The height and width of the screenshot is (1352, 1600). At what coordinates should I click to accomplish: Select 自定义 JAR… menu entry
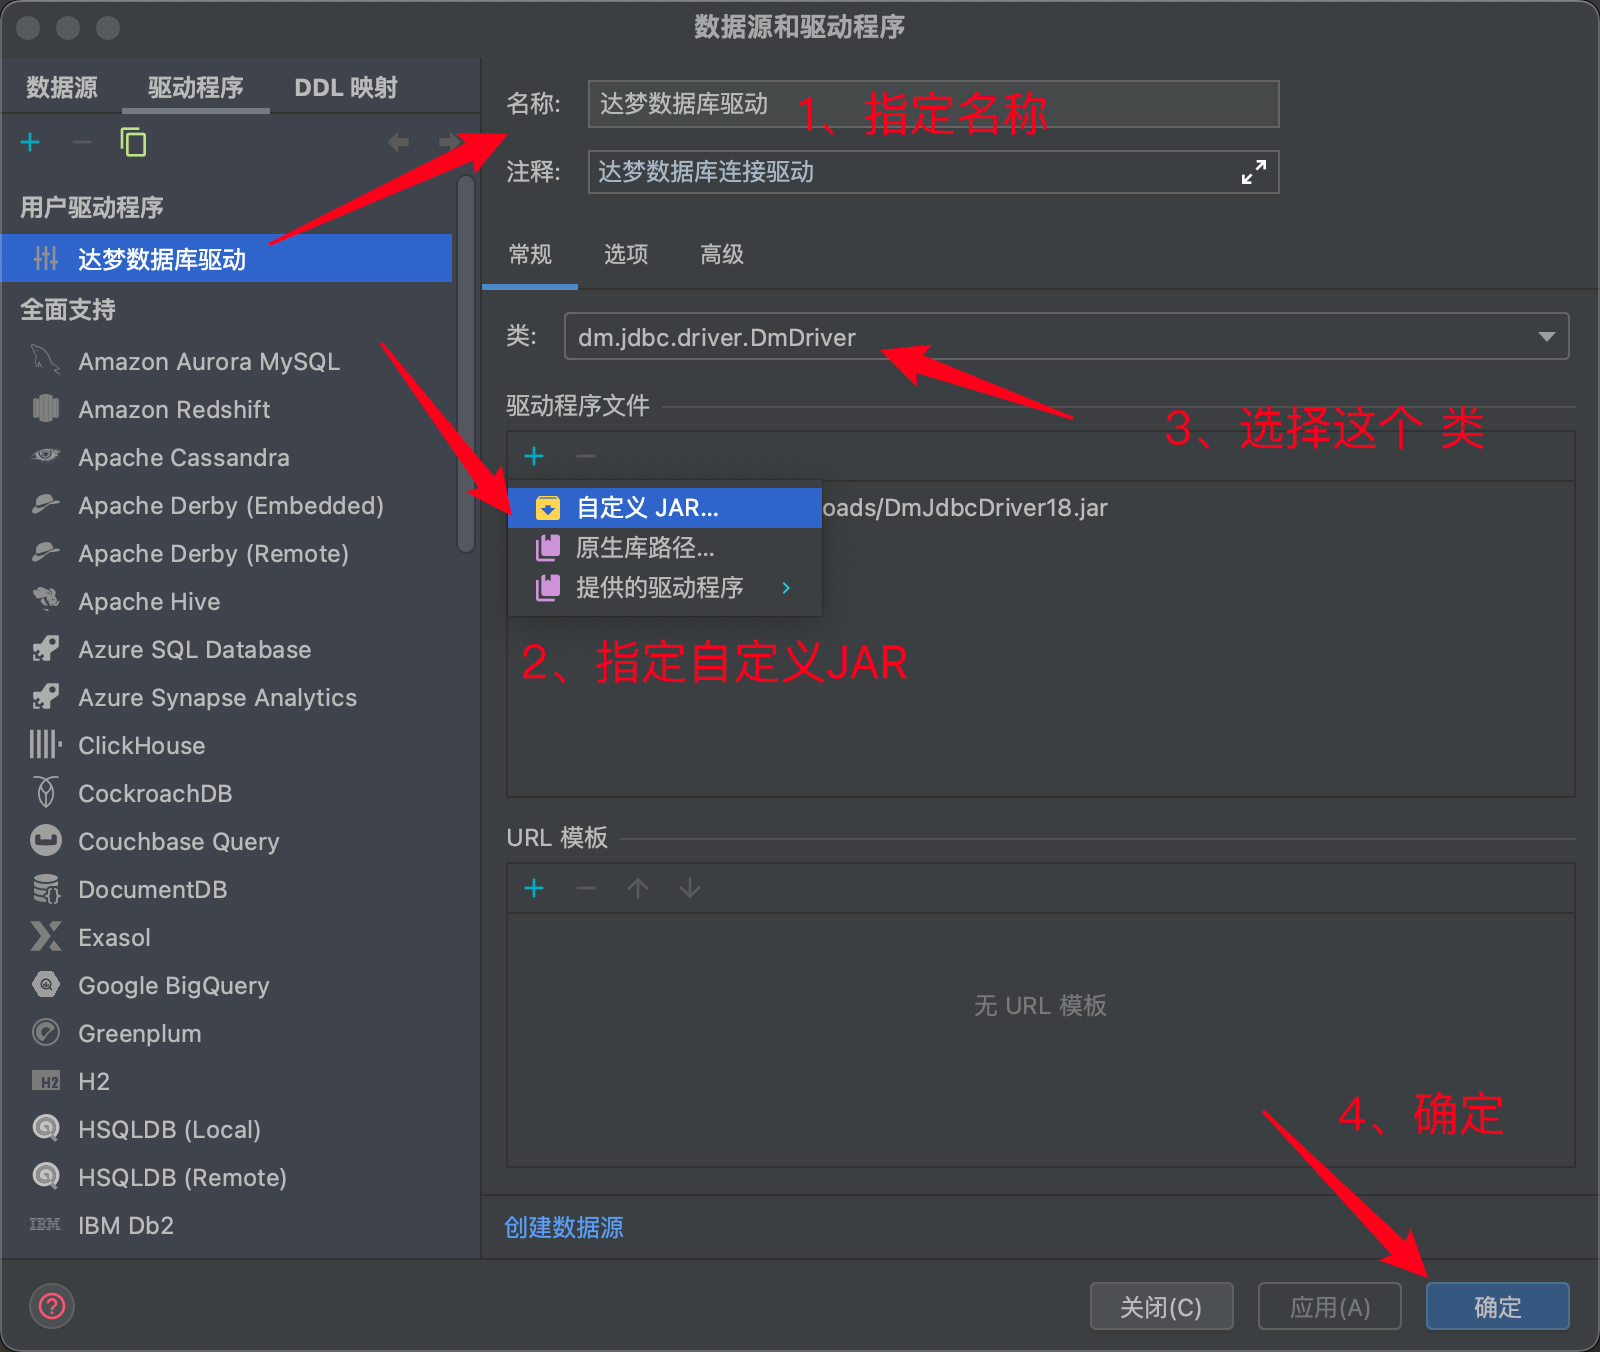647,508
